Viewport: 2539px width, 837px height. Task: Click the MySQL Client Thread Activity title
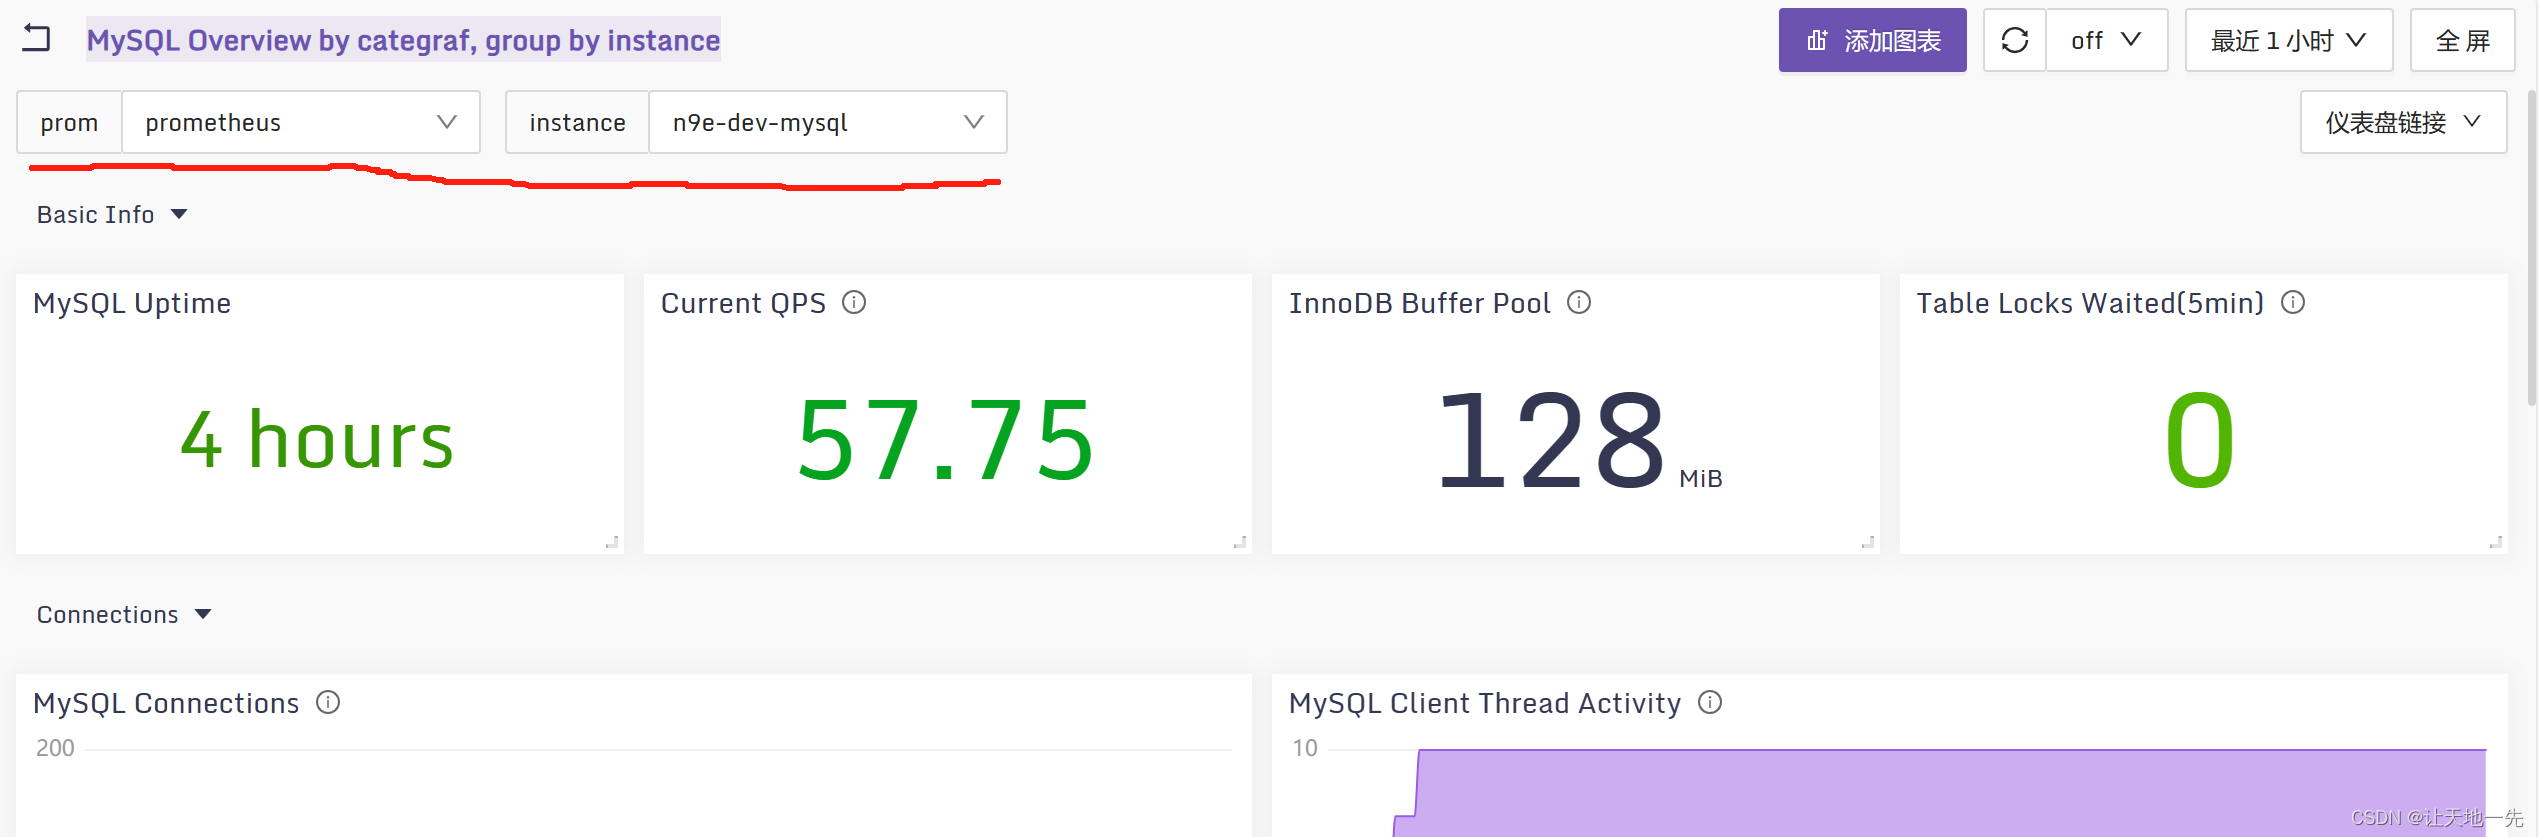pyautogui.click(x=1485, y=703)
